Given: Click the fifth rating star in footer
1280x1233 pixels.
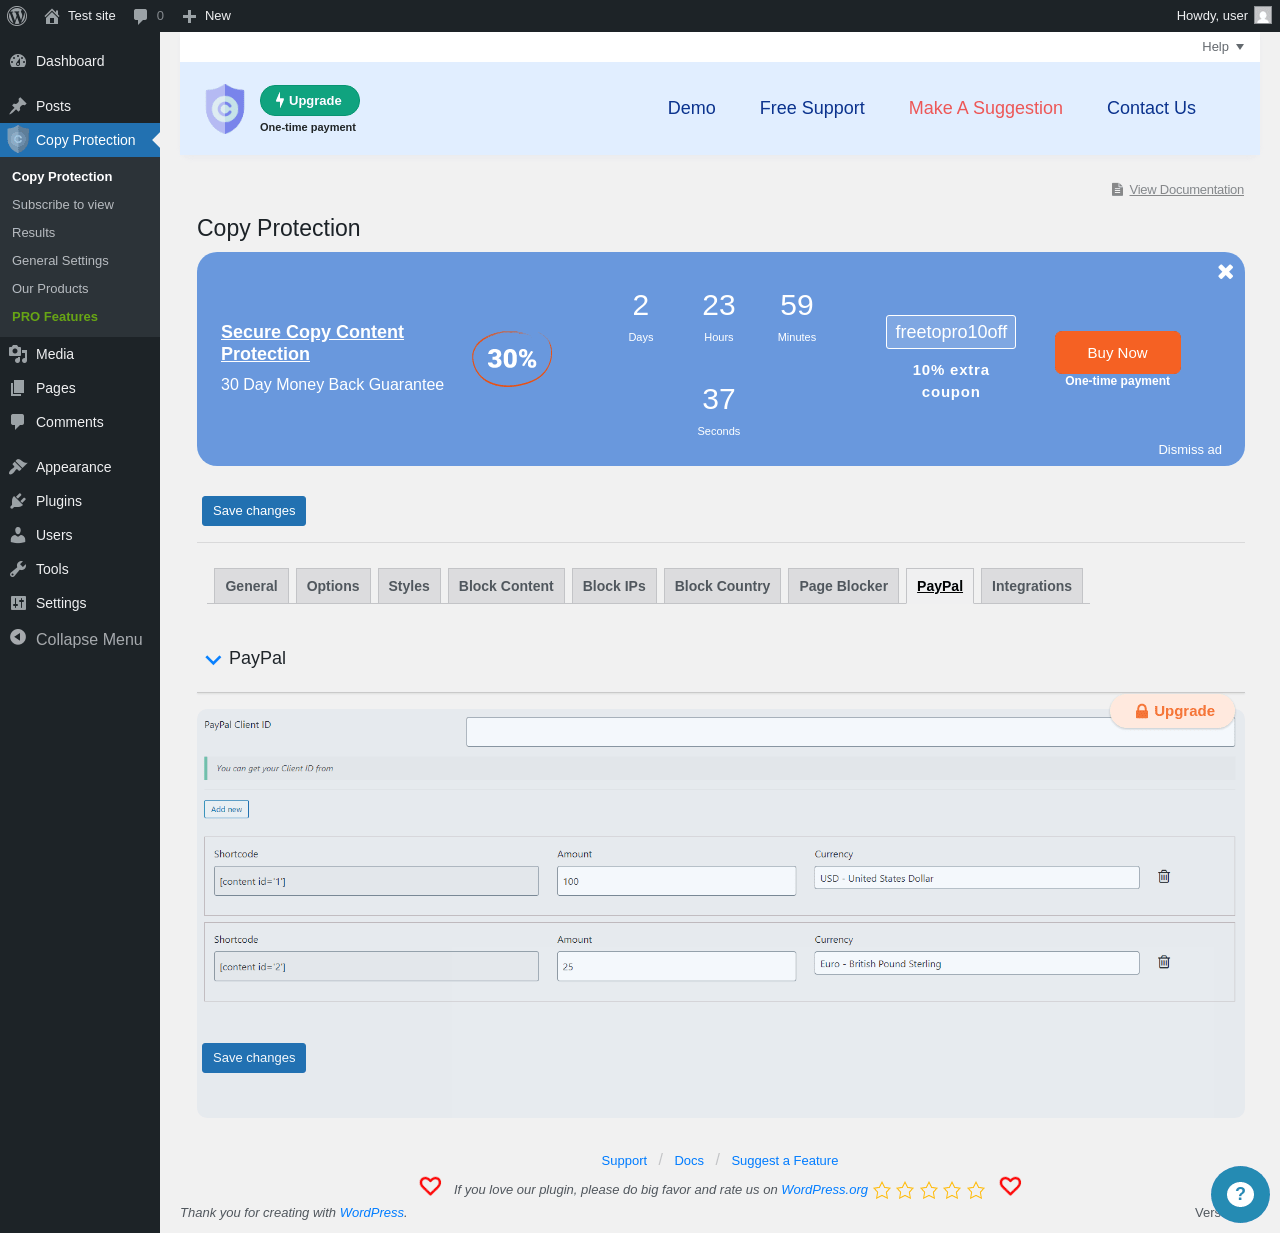Looking at the screenshot, I should coord(976,1190).
